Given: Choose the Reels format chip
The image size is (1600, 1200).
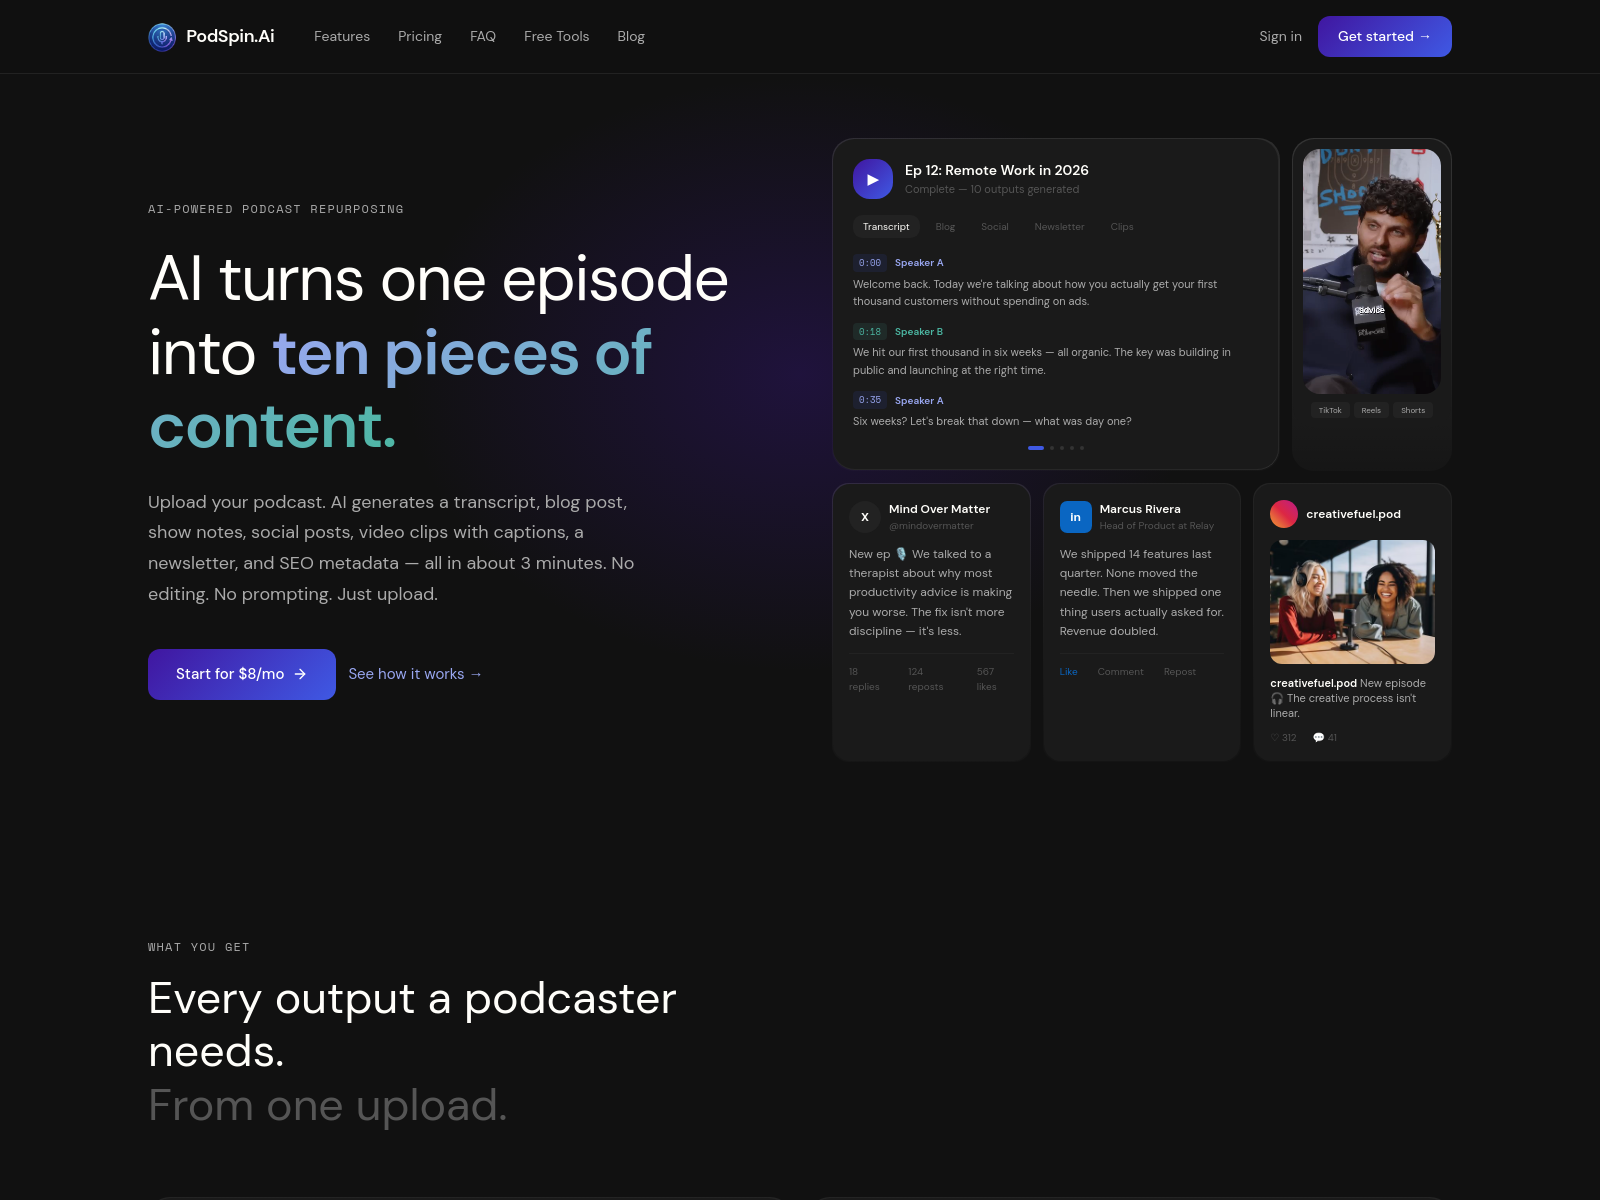Looking at the screenshot, I should pyautogui.click(x=1371, y=410).
